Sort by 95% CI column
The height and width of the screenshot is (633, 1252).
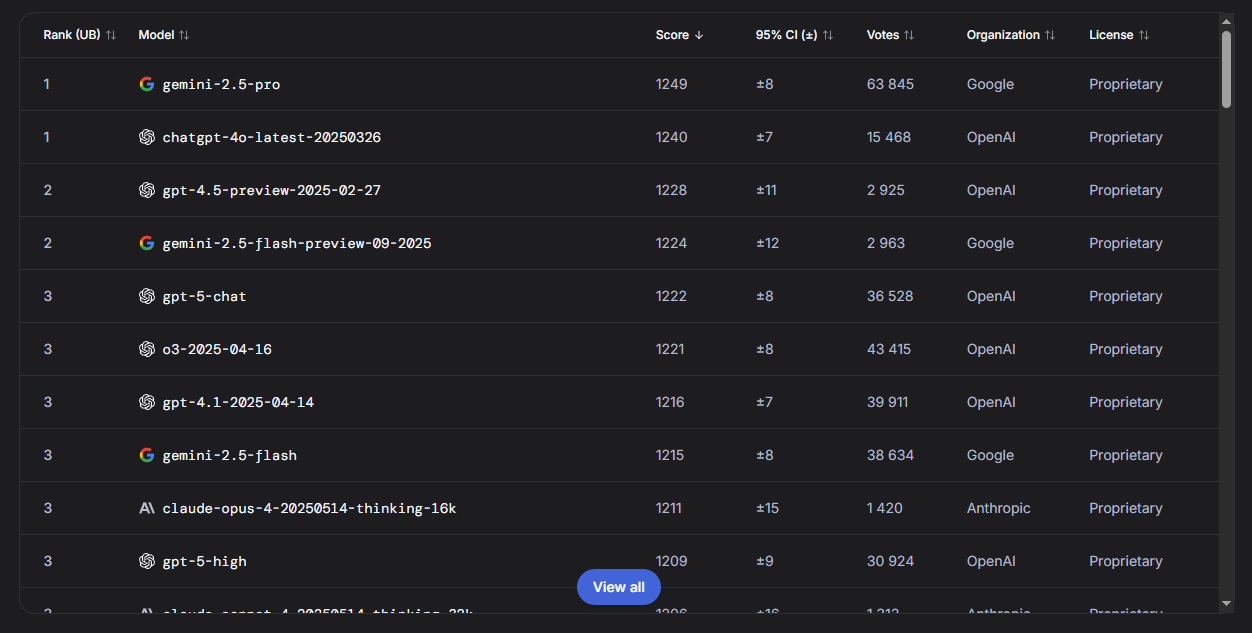tap(794, 35)
